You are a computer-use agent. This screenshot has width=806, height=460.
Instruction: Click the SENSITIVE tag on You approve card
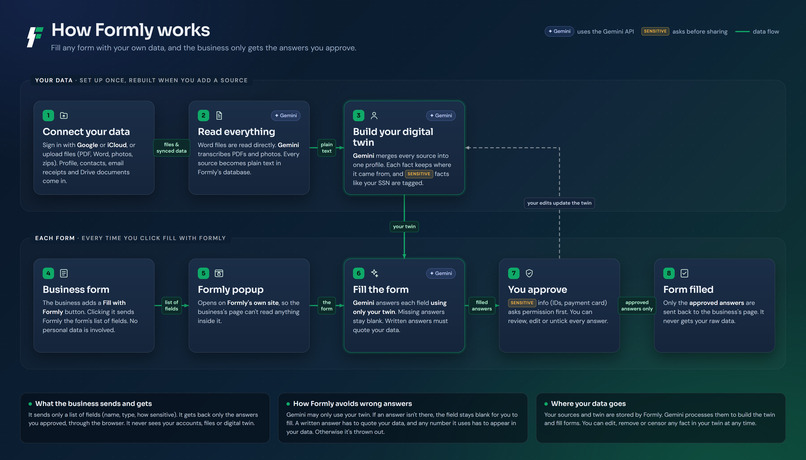tap(522, 303)
